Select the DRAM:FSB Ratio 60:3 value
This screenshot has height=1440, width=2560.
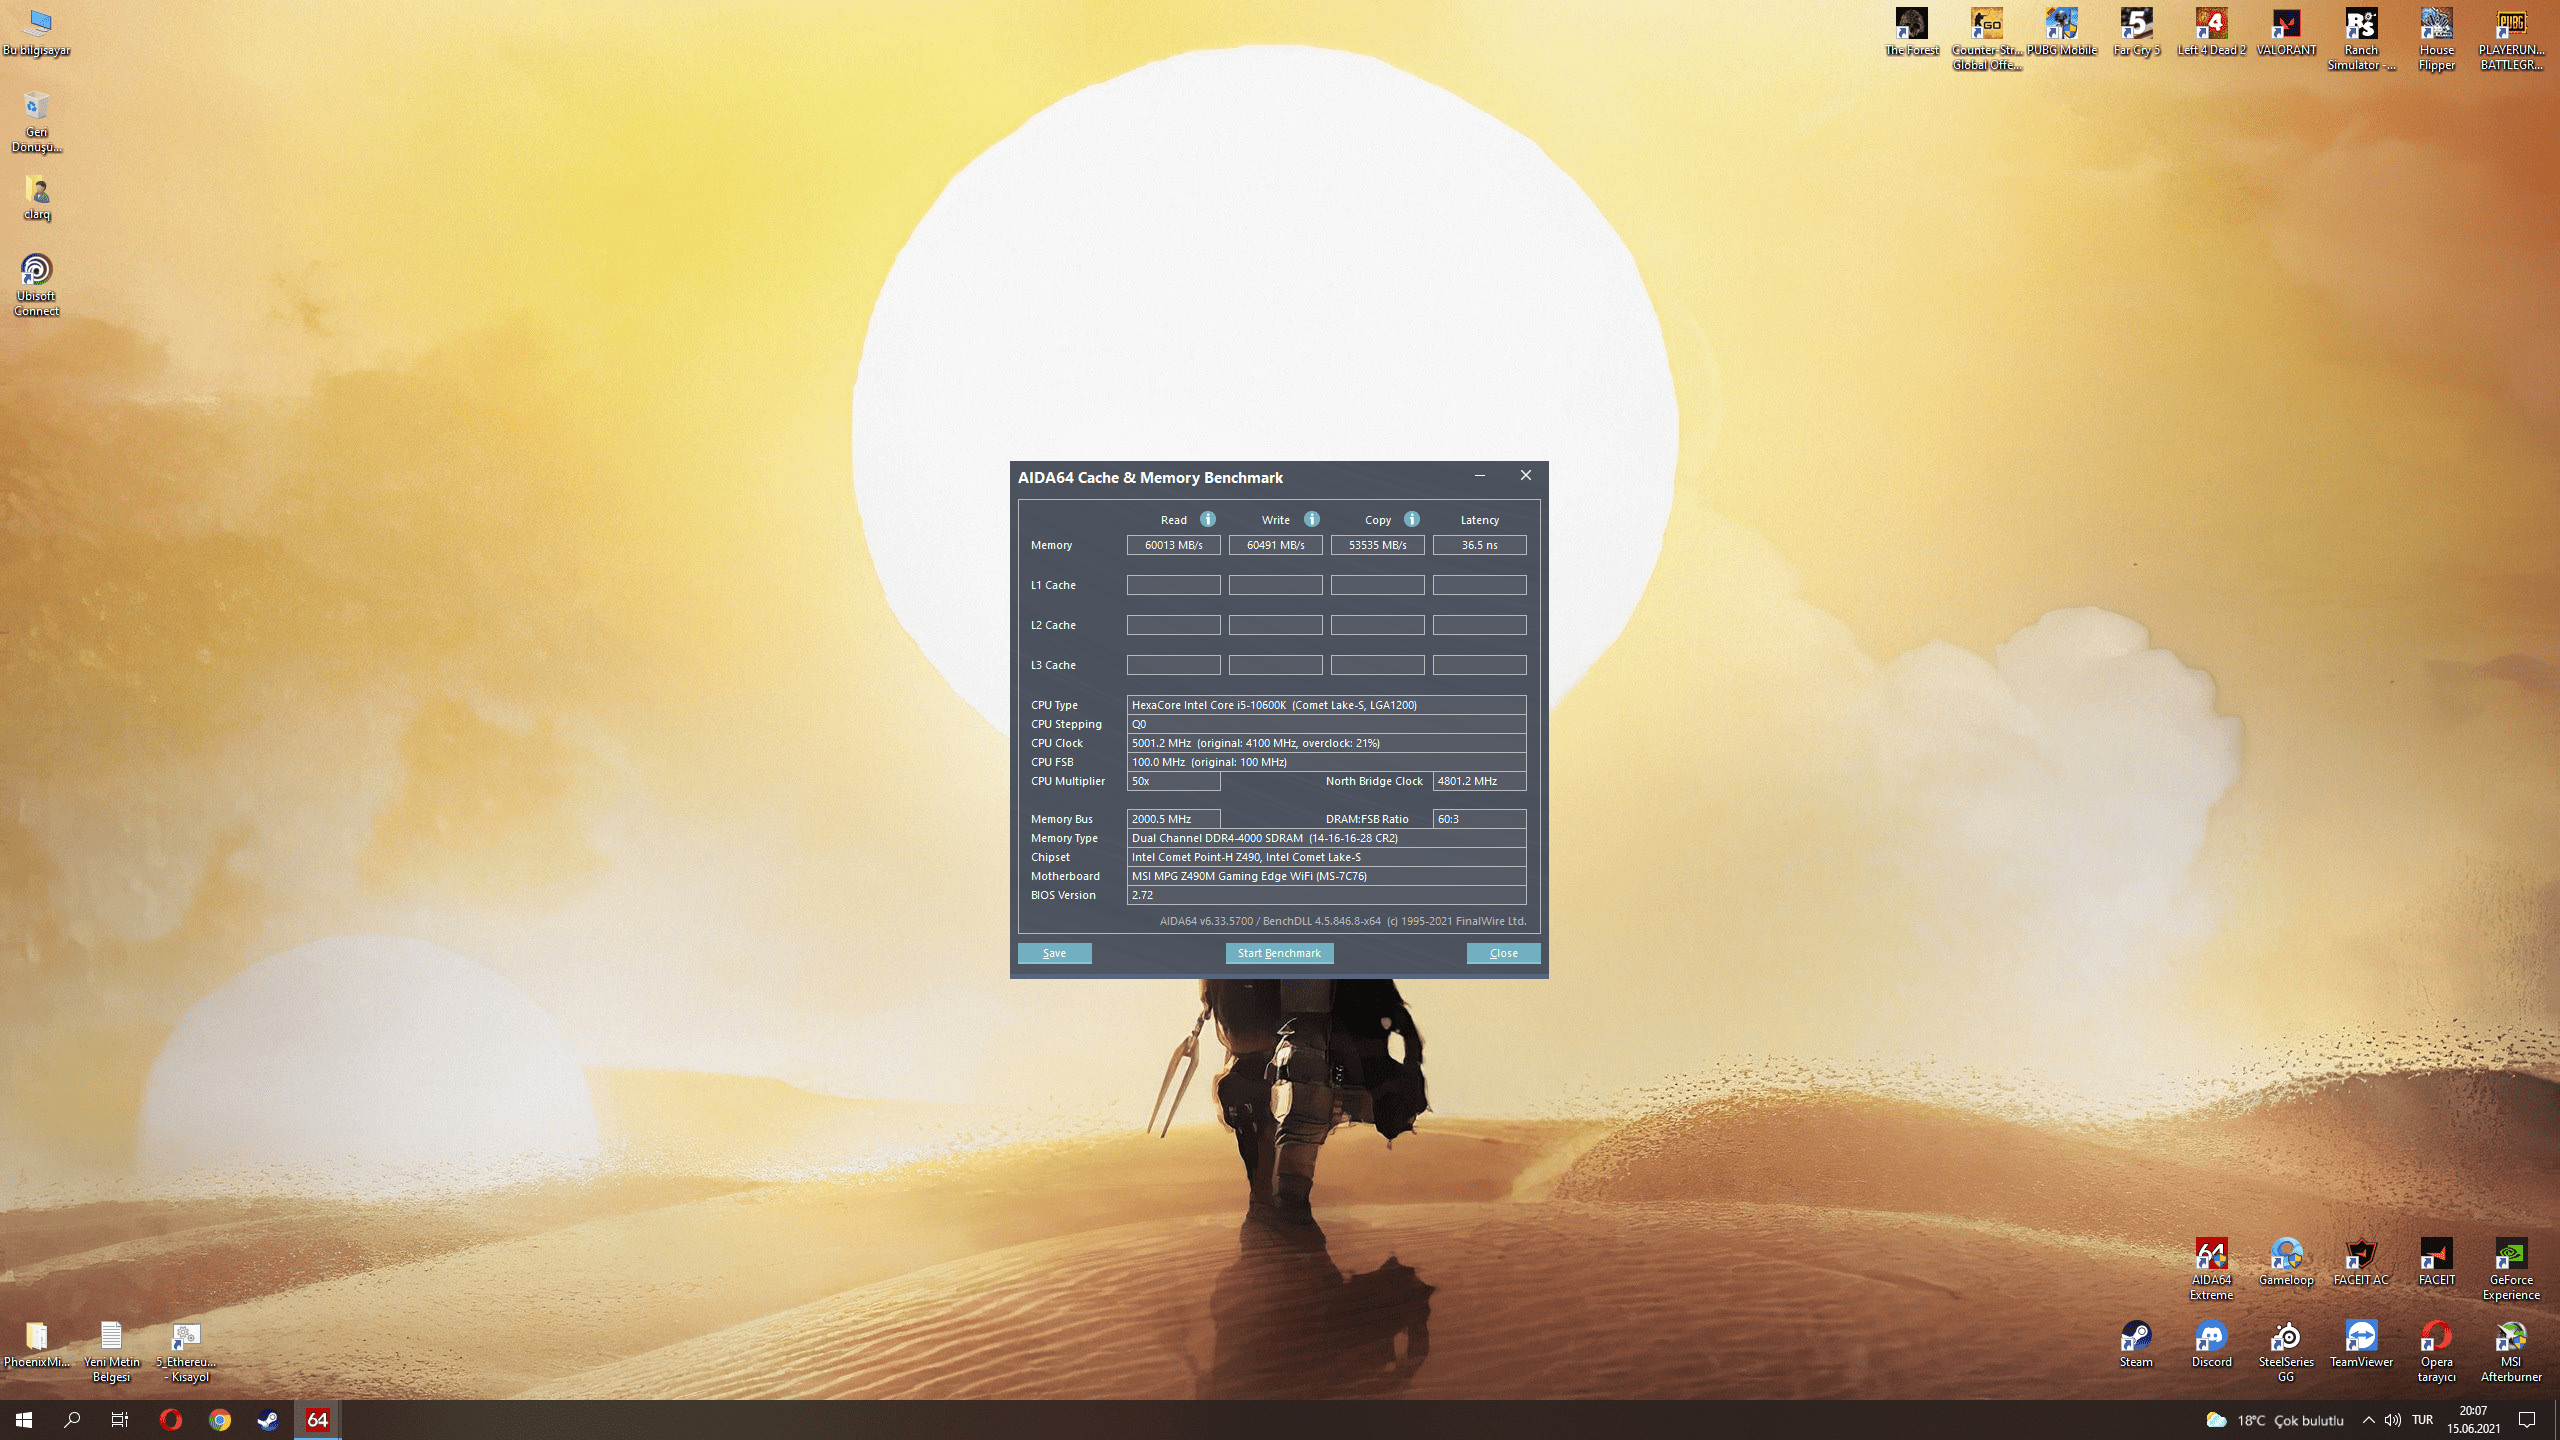coord(1480,819)
